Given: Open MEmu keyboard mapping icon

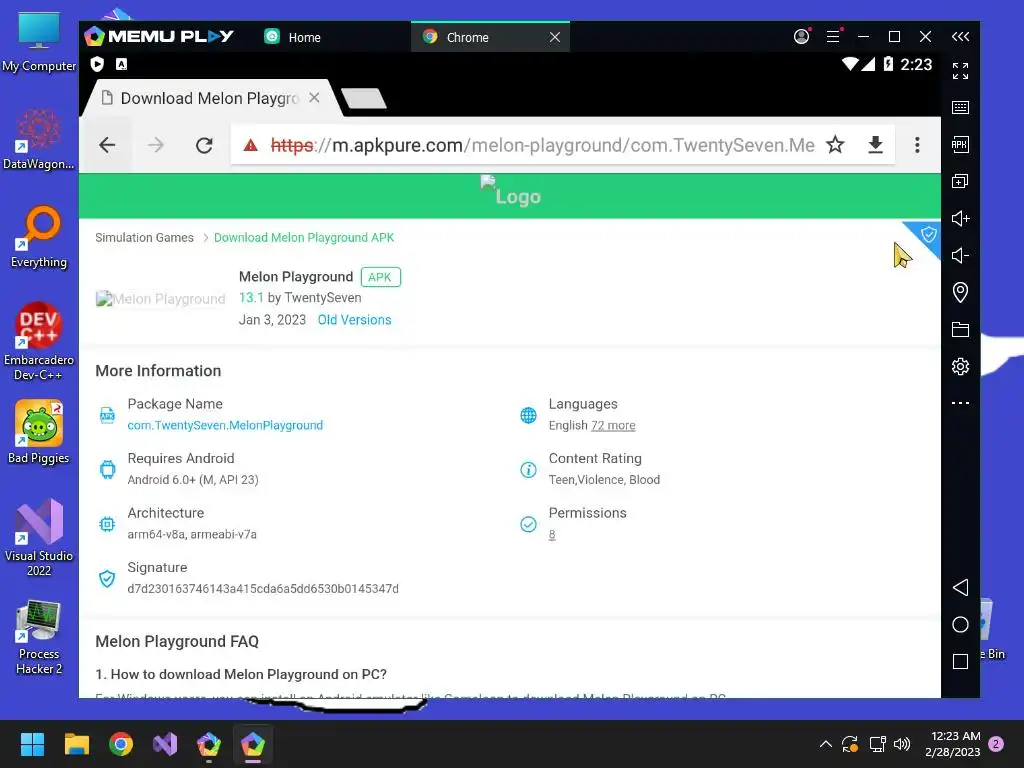Looking at the screenshot, I should [960, 108].
